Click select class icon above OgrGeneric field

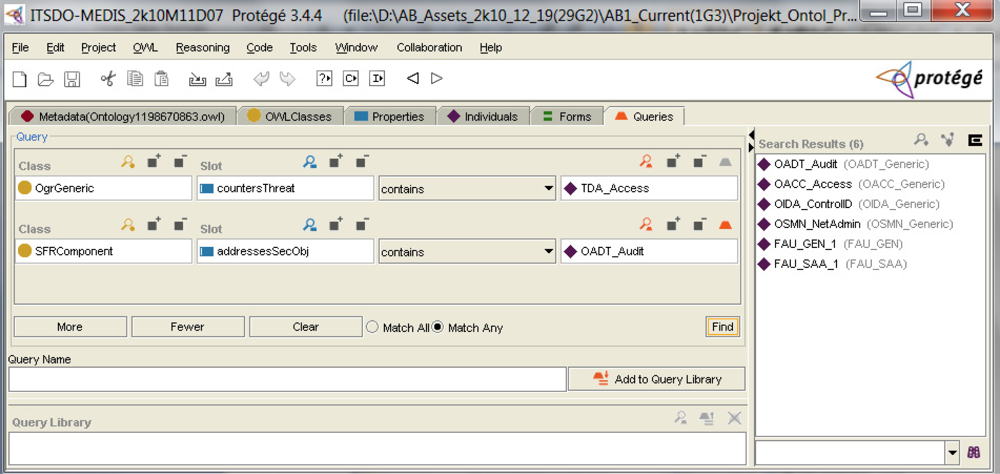(x=128, y=161)
